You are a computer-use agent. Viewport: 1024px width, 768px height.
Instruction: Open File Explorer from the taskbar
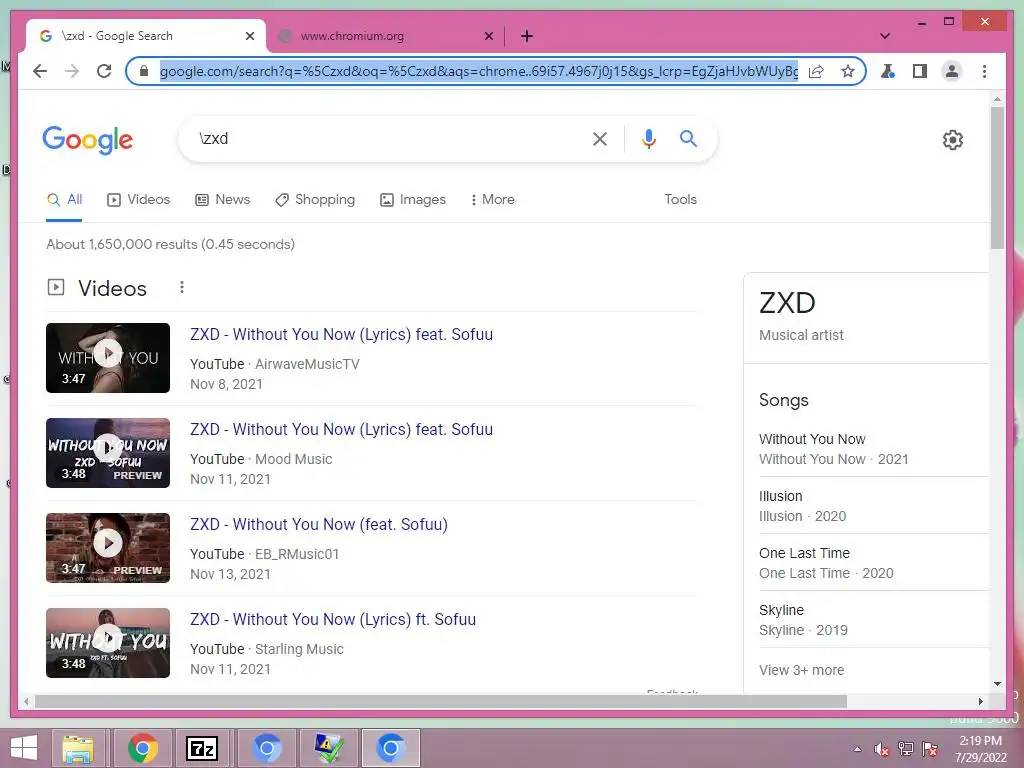click(78, 748)
